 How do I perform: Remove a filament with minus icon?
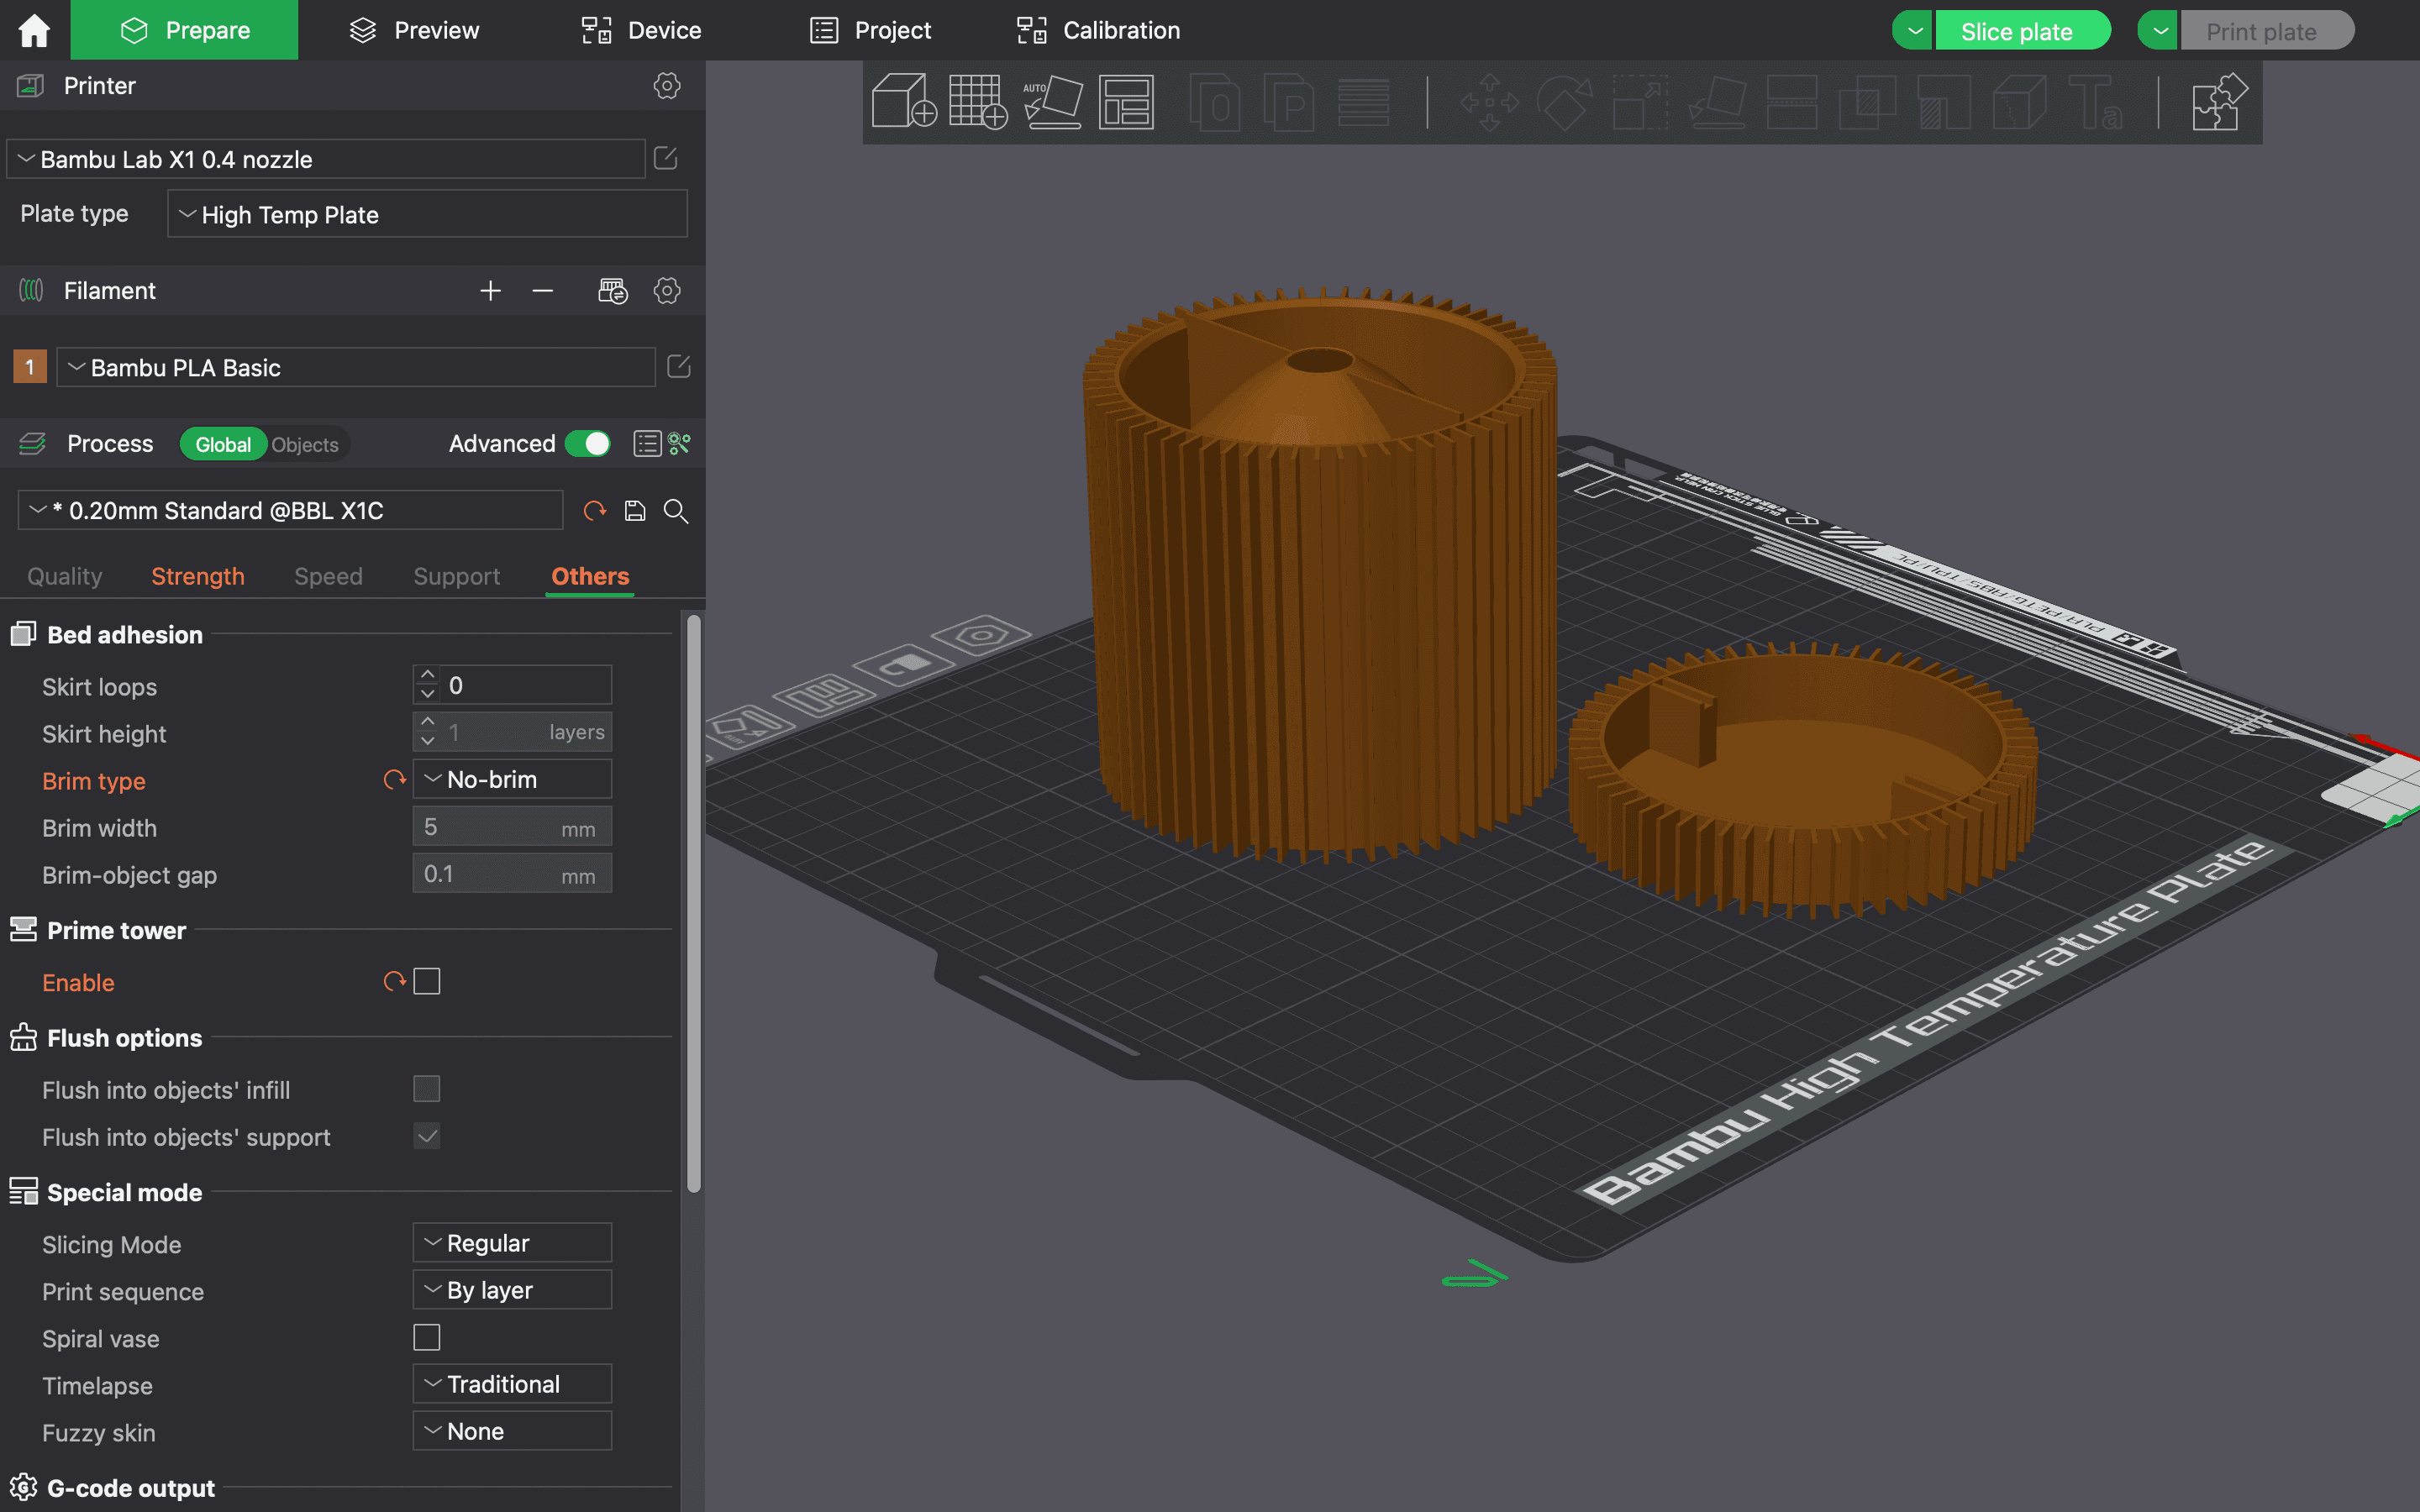(543, 291)
